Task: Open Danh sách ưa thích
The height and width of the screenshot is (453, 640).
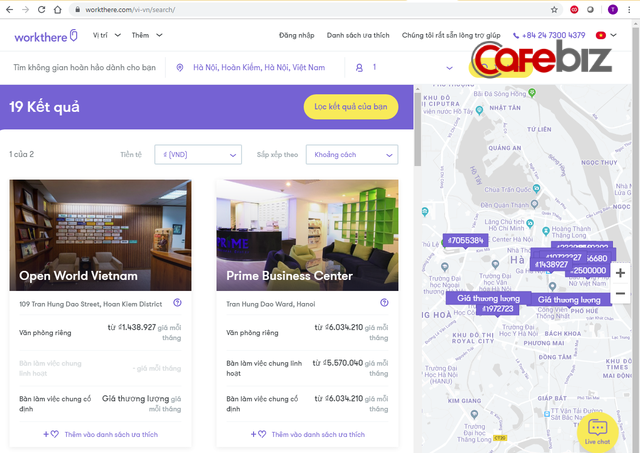Action: pyautogui.click(x=358, y=36)
